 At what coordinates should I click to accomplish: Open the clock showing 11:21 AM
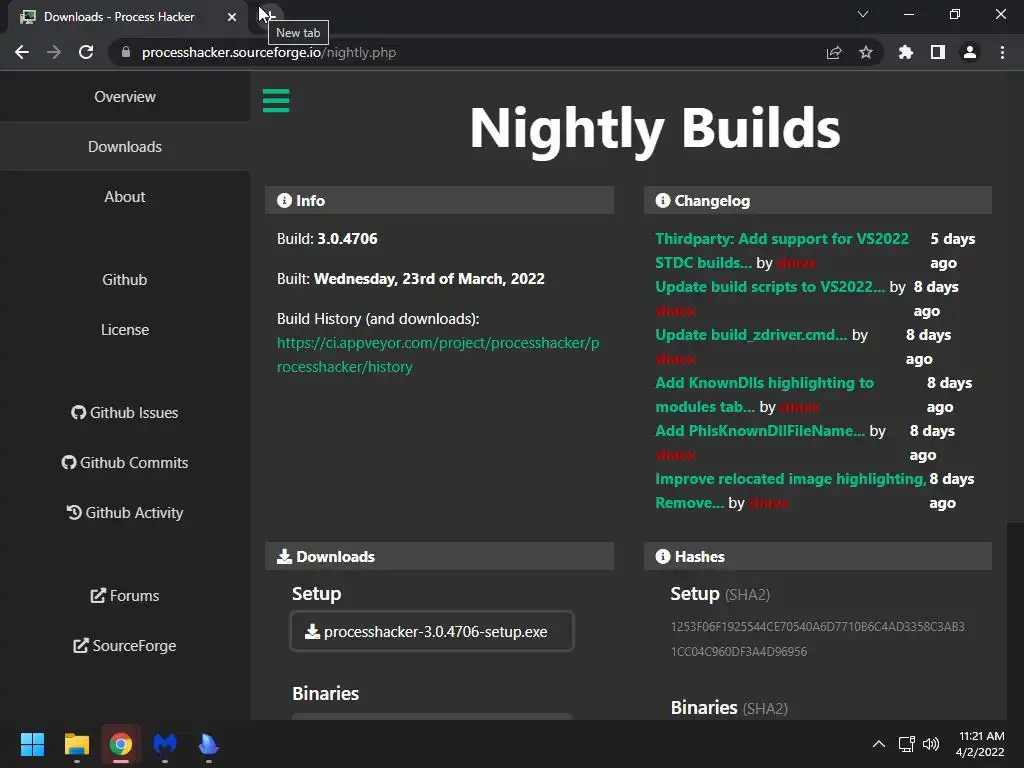pyautogui.click(x=980, y=744)
